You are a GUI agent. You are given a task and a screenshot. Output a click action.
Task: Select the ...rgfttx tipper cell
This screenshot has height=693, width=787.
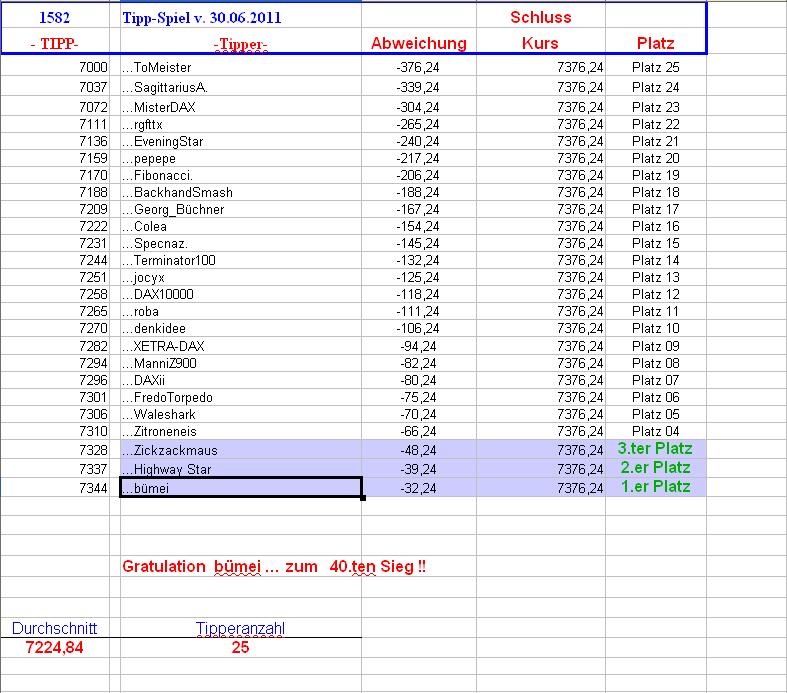tap(240, 124)
